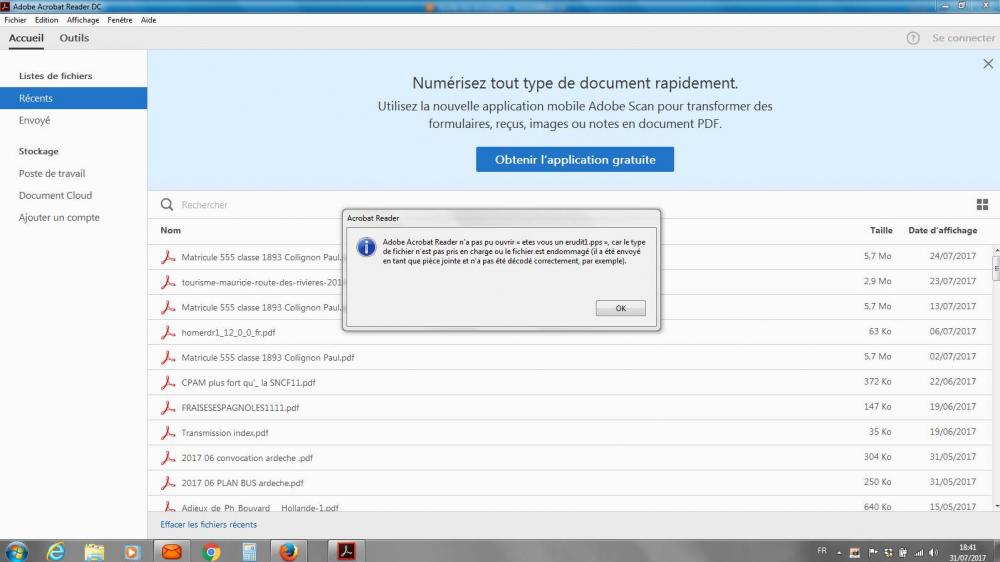The width and height of the screenshot is (1000, 562).
Task: Click the 63 Ko size cell
Action: click(879, 331)
